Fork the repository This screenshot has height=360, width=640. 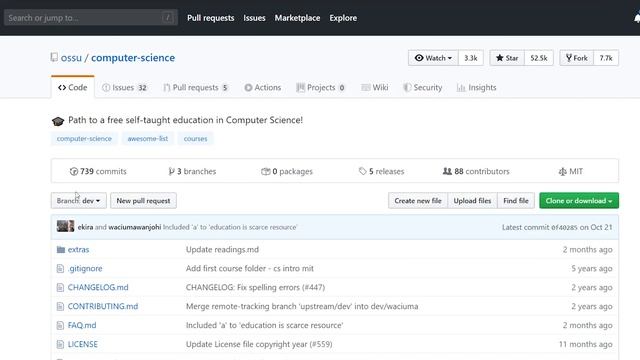577,58
